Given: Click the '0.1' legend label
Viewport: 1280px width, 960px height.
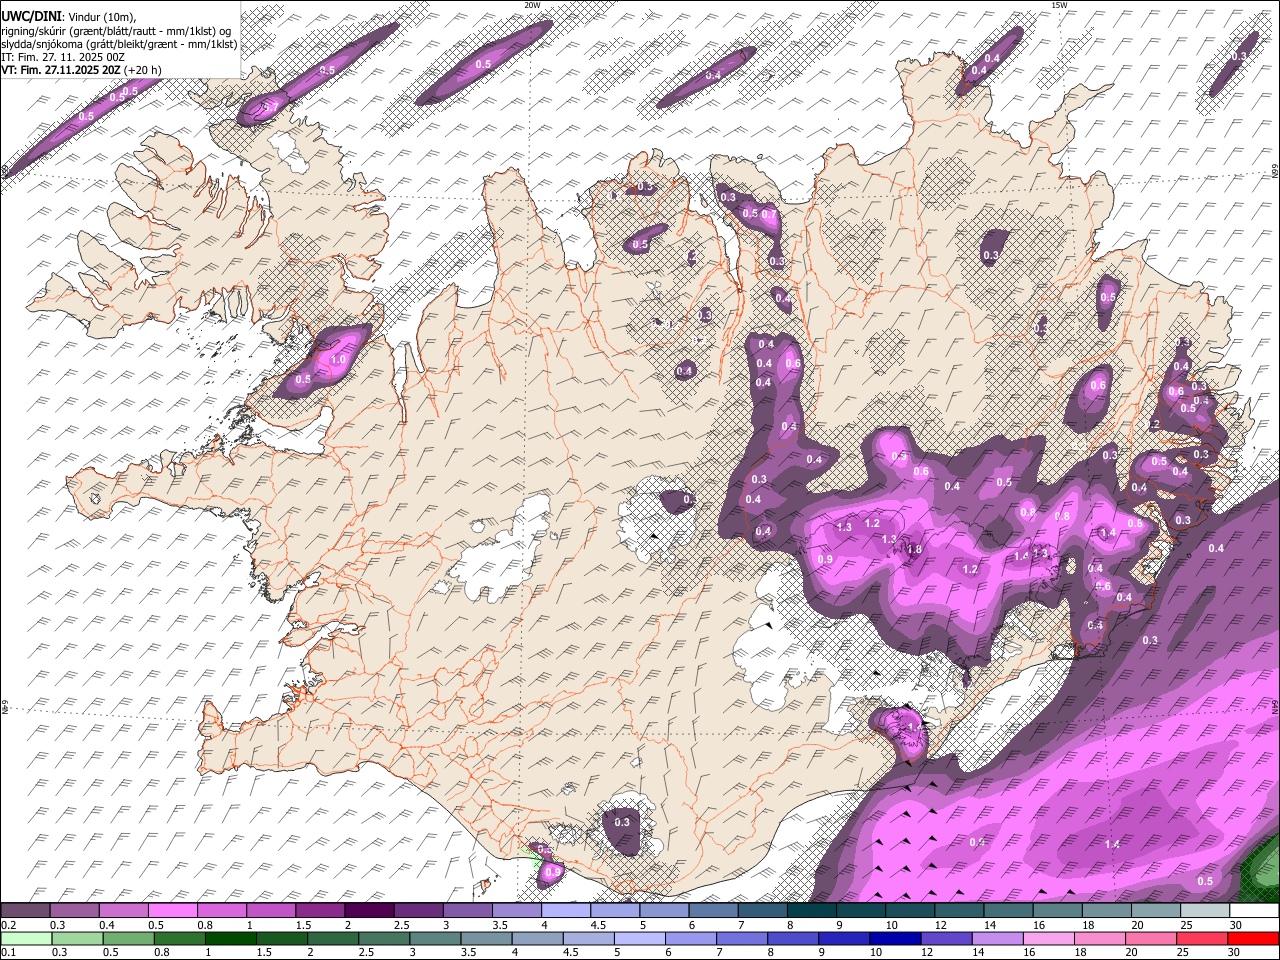Looking at the screenshot, I should click(9, 952).
